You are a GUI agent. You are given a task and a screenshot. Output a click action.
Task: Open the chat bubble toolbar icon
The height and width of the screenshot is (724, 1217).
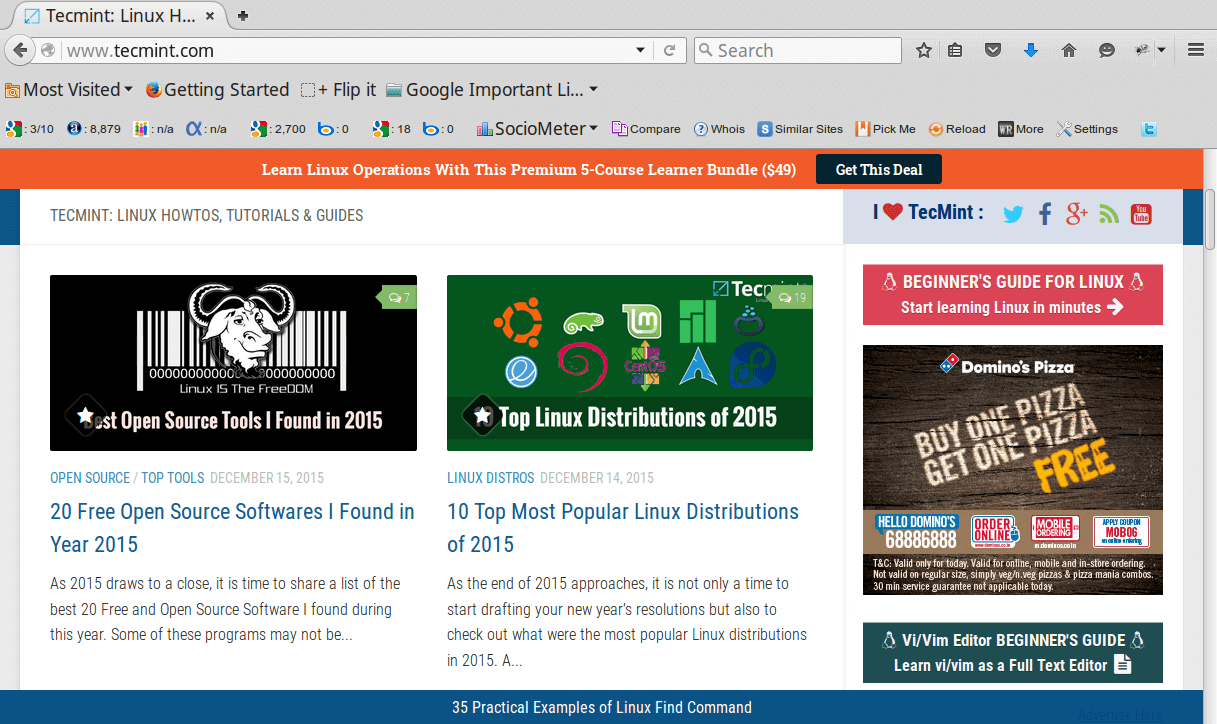tap(1107, 50)
